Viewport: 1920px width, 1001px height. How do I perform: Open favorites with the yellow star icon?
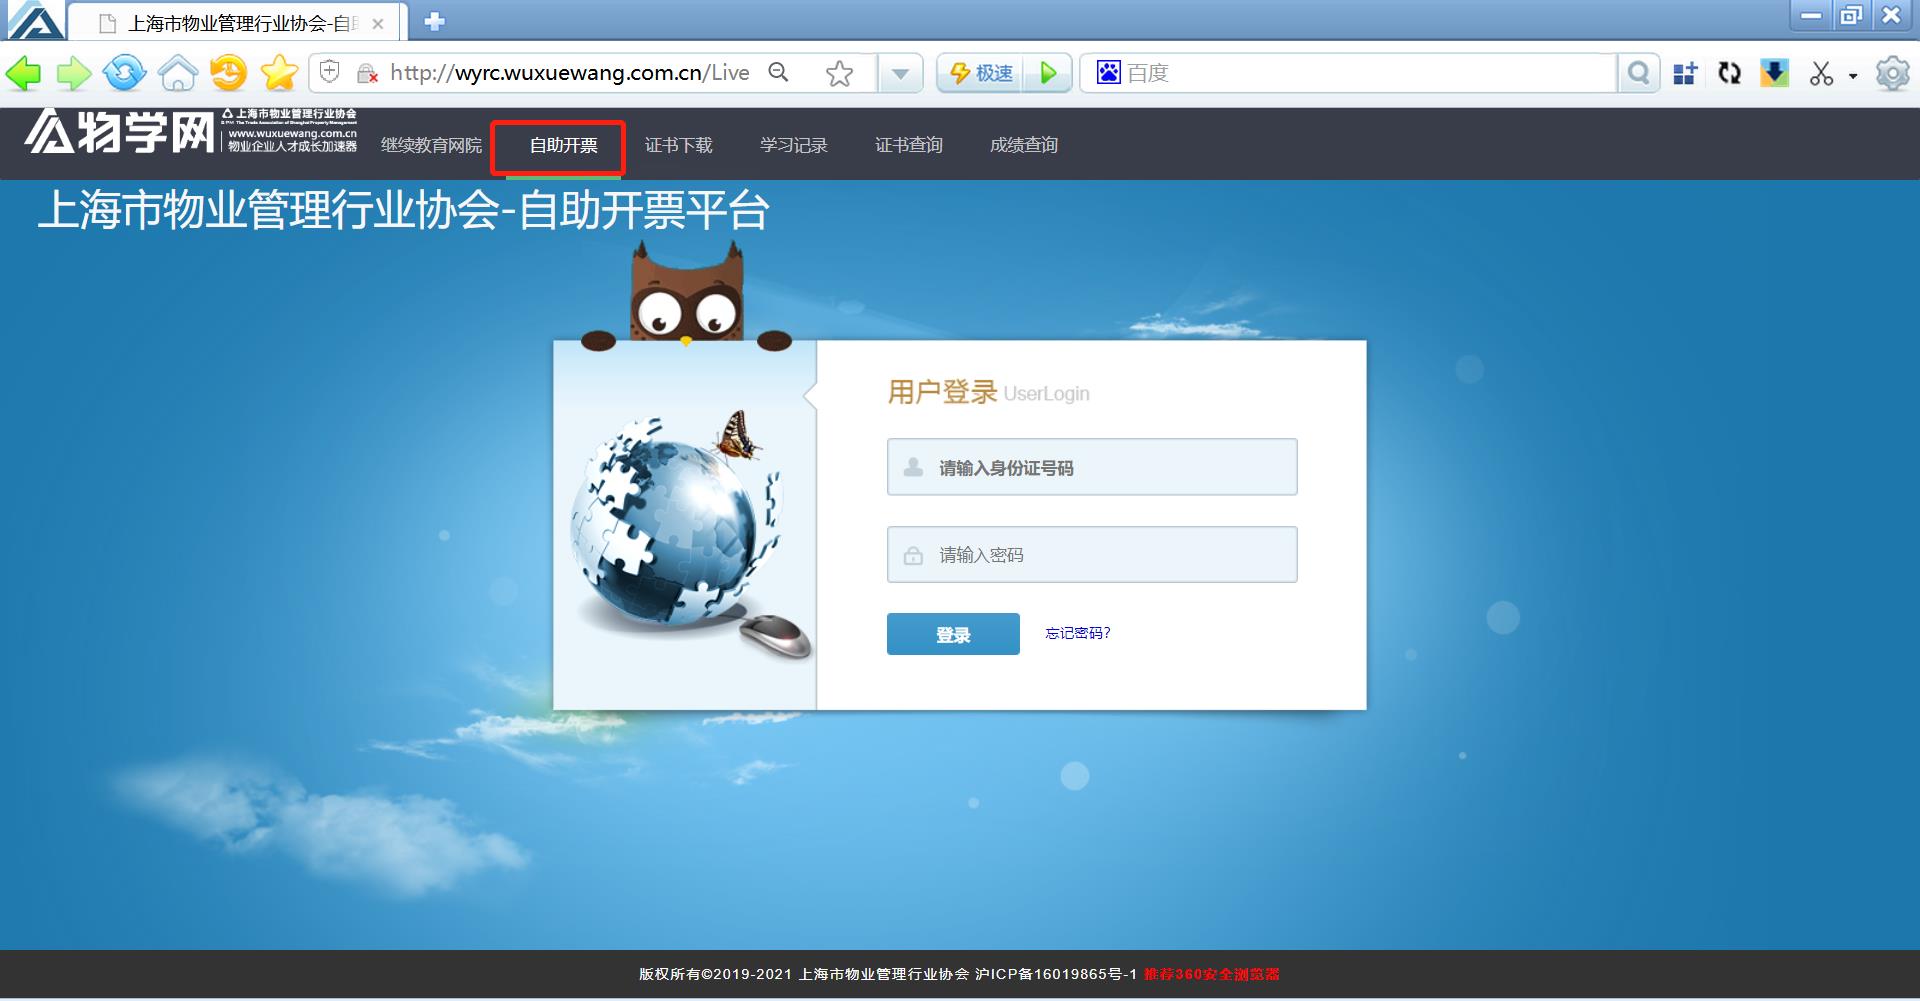279,73
